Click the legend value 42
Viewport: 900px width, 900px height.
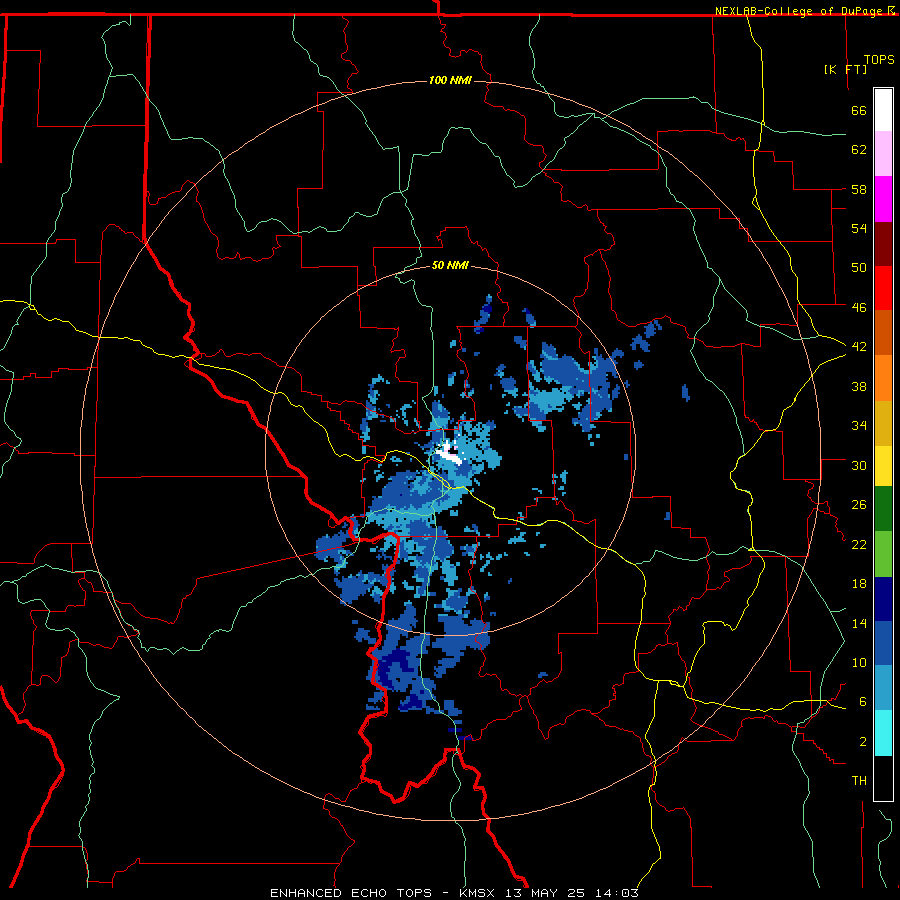click(x=859, y=347)
